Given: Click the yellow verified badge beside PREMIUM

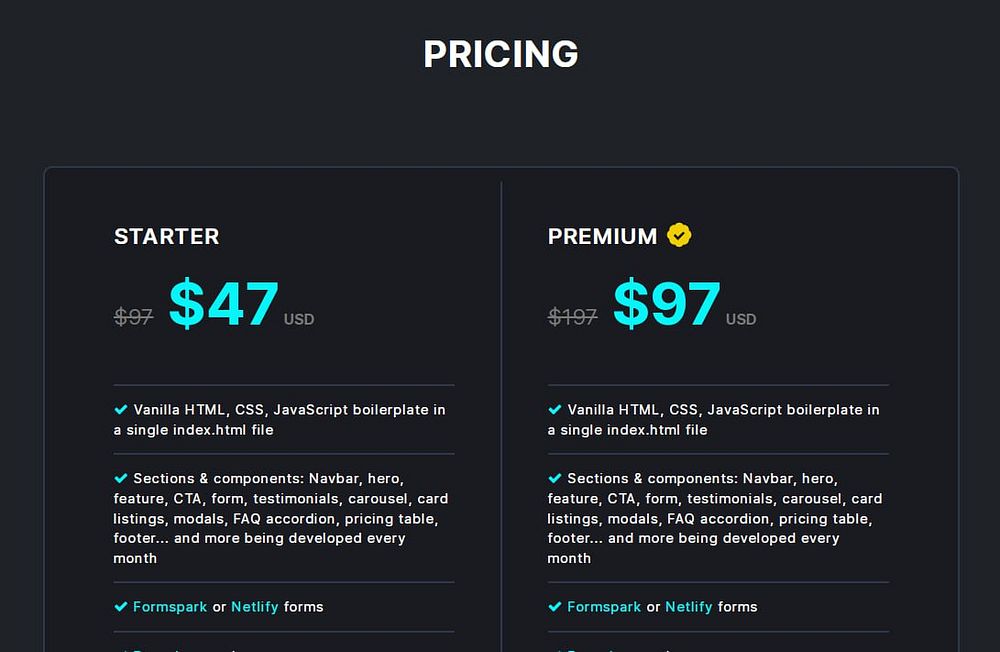Looking at the screenshot, I should point(679,235).
